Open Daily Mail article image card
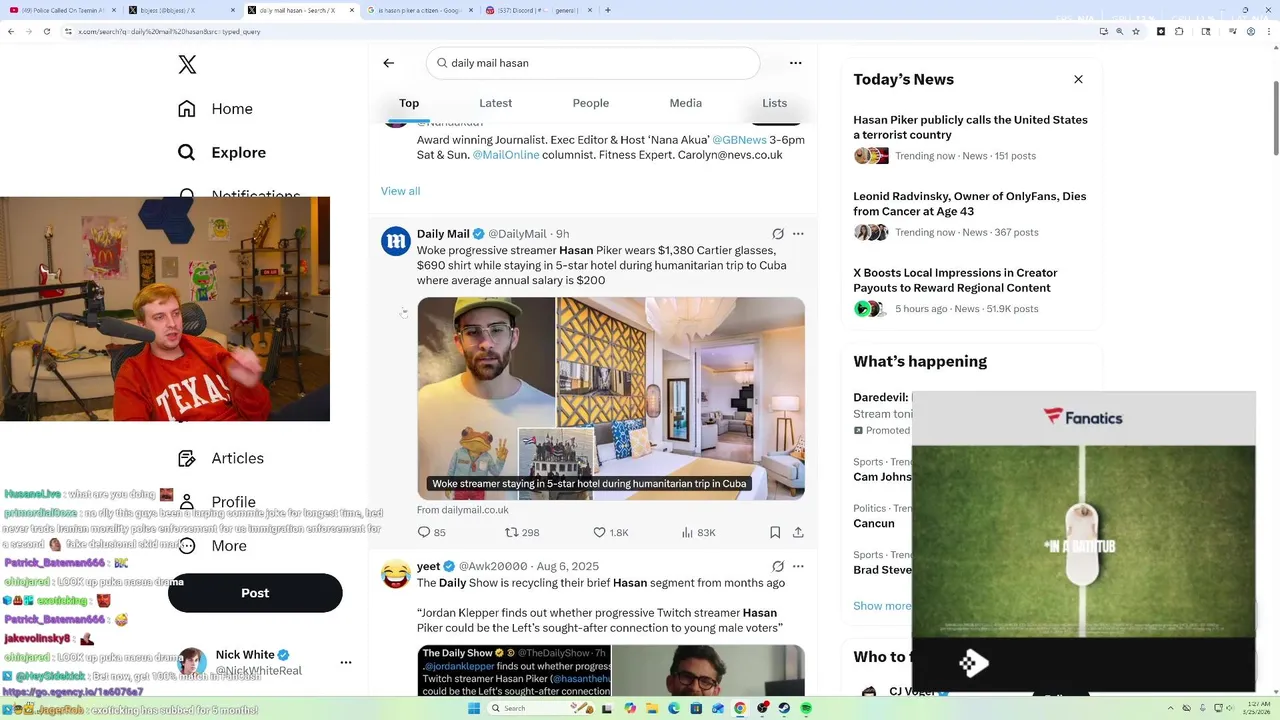 coord(611,398)
